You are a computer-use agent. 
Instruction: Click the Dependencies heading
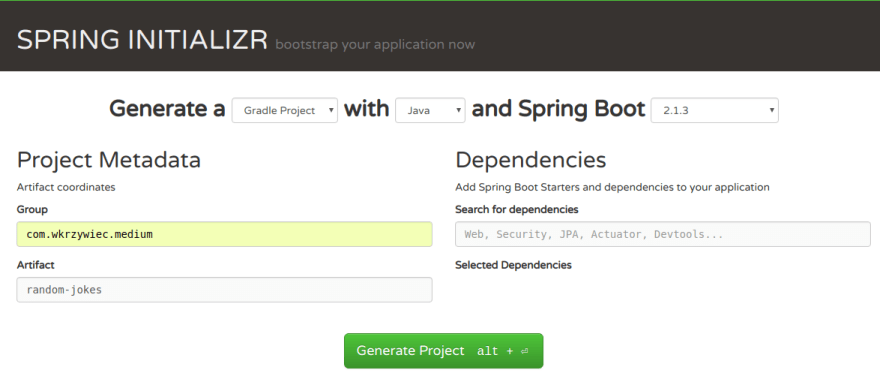click(530, 161)
